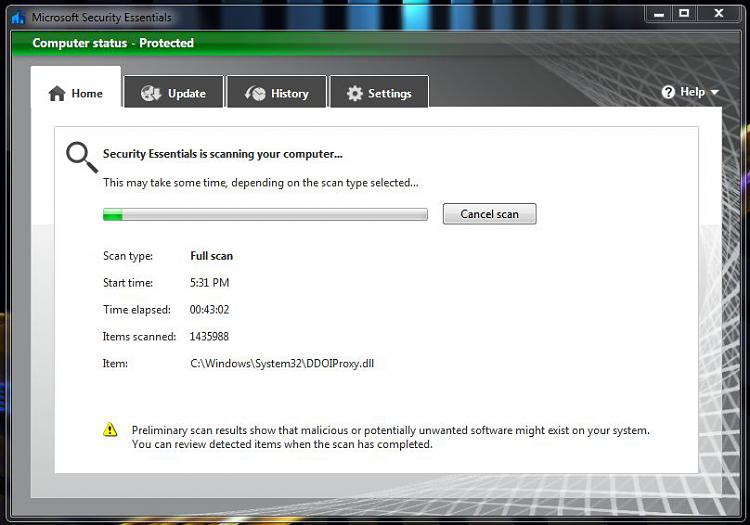
Task: Click the scan progress bar
Action: [x=265, y=215]
